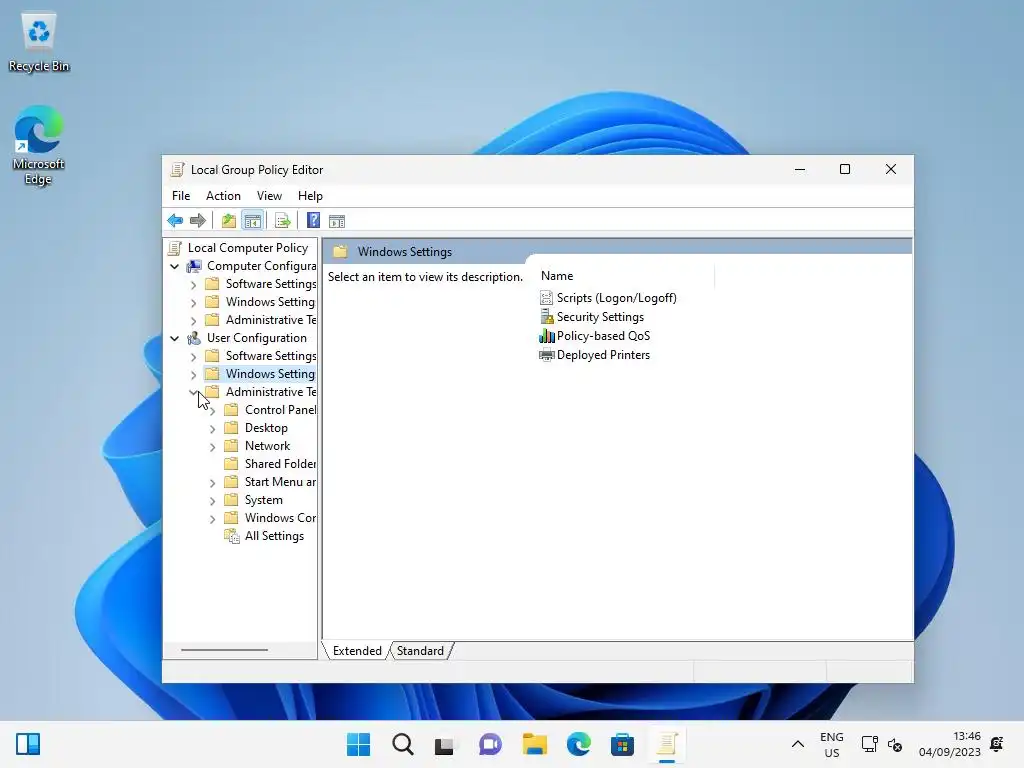Open clock and date in taskbar

[x=950, y=744]
